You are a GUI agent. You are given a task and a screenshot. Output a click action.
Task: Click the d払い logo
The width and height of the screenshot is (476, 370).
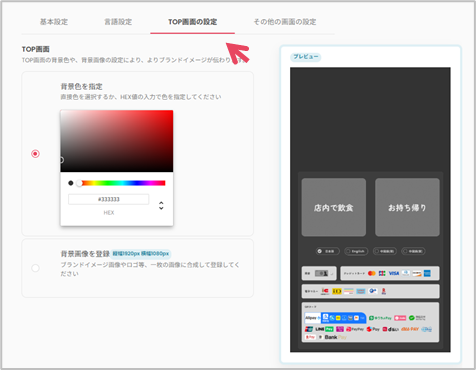tap(391, 329)
